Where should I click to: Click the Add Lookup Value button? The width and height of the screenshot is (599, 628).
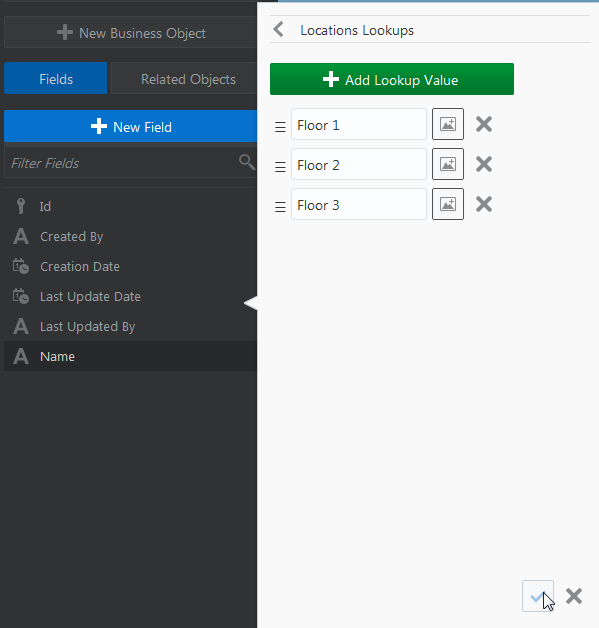tap(392, 79)
